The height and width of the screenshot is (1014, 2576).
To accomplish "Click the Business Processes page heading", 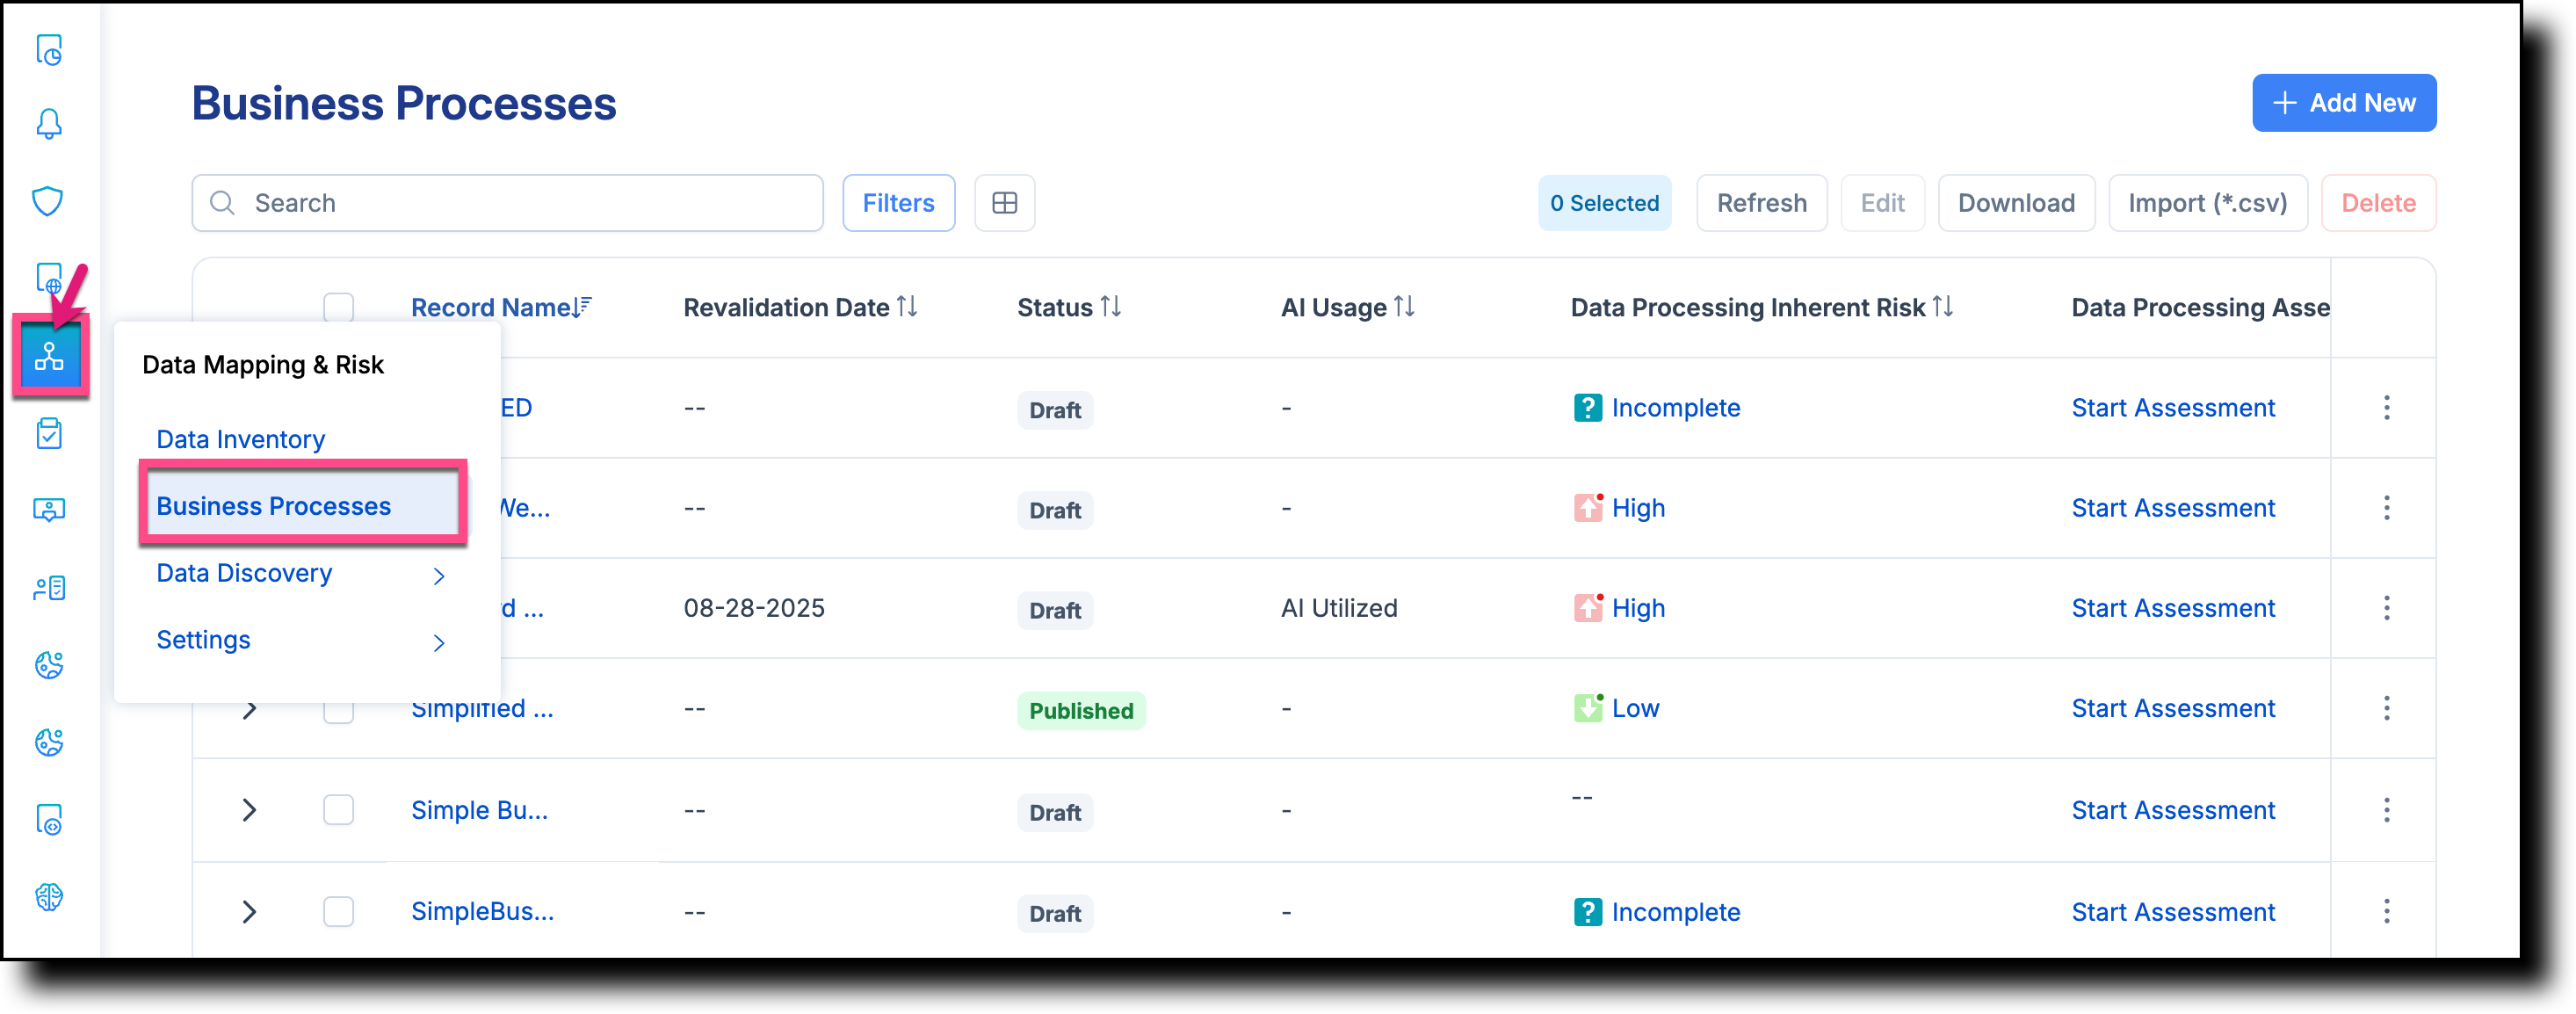I will coord(404,103).
